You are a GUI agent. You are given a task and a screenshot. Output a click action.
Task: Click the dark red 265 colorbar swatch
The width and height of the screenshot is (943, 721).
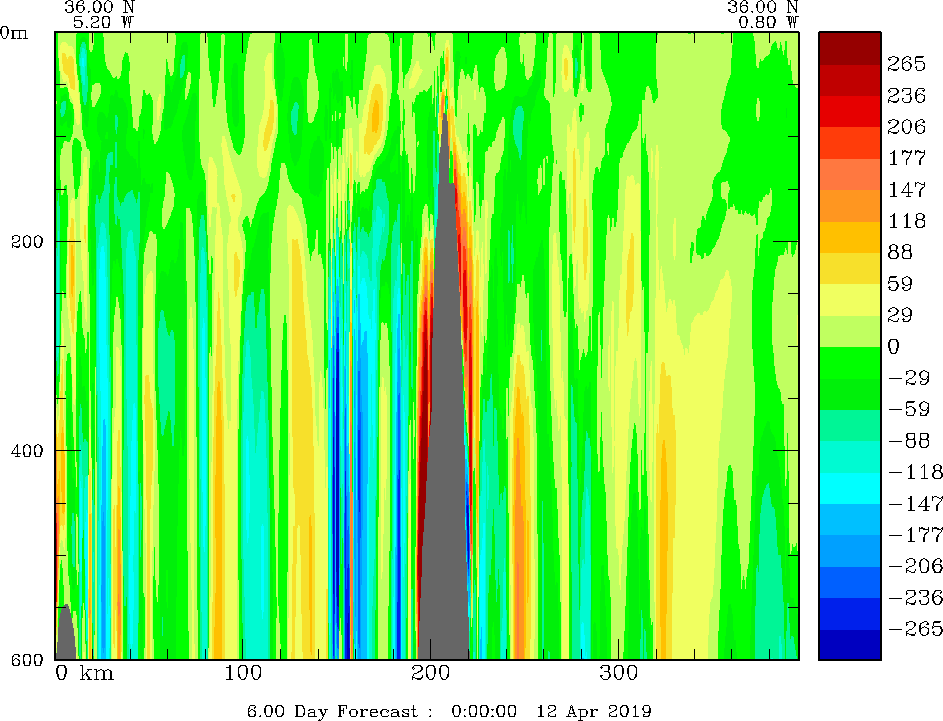coord(850,49)
